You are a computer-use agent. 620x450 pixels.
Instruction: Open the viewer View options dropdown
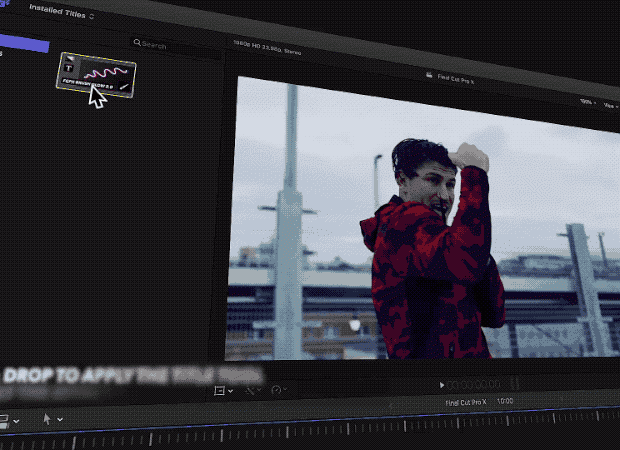(611, 106)
